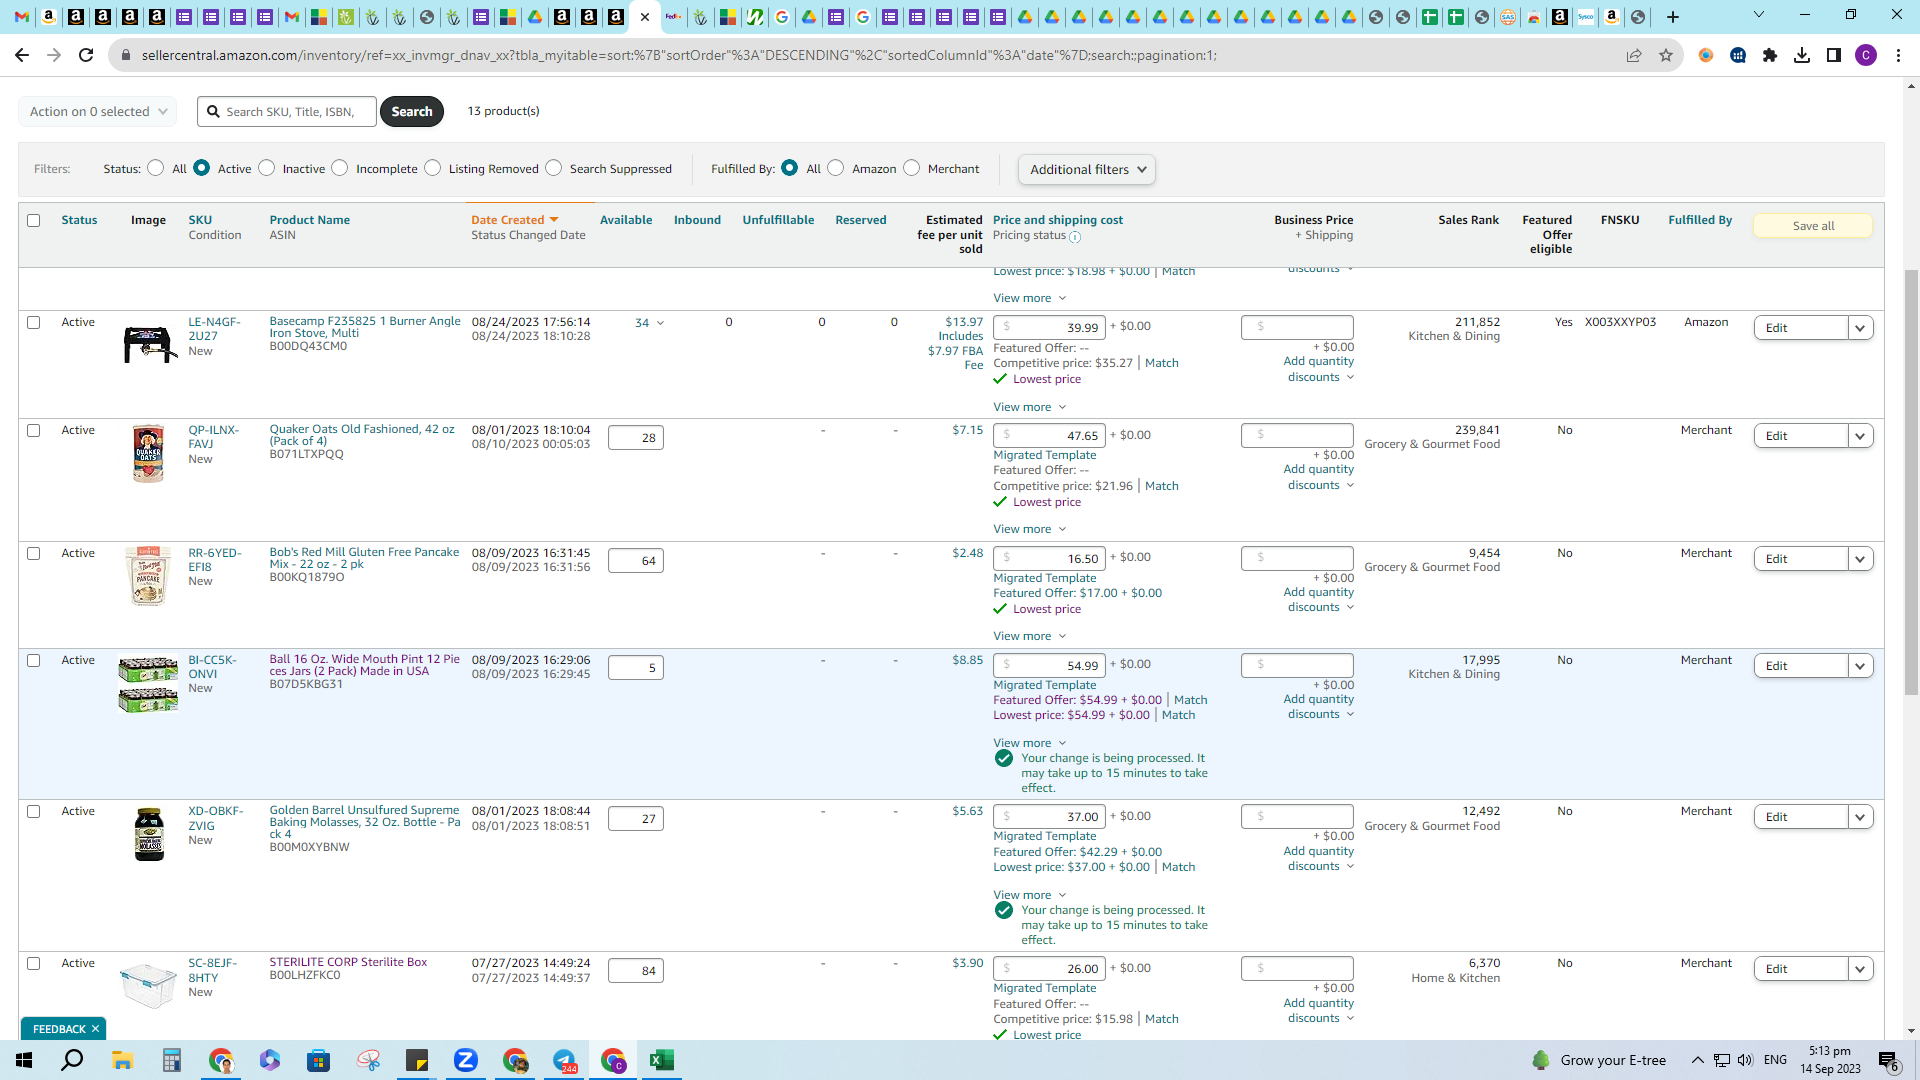Check the Quaker Oats row checkbox
The height and width of the screenshot is (1080, 1920).
(x=34, y=431)
